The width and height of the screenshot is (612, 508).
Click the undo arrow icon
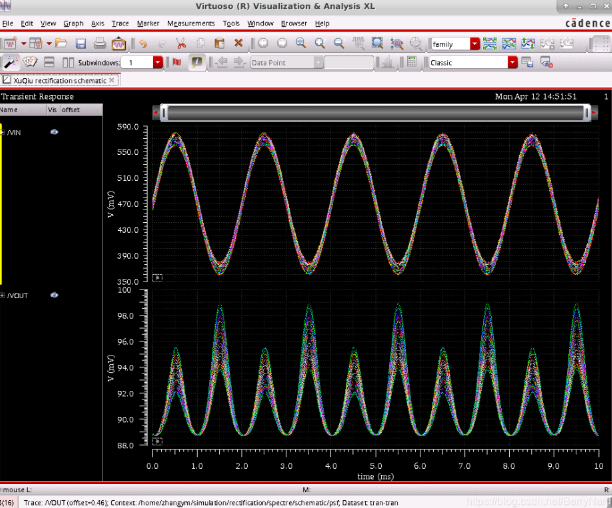[143, 44]
